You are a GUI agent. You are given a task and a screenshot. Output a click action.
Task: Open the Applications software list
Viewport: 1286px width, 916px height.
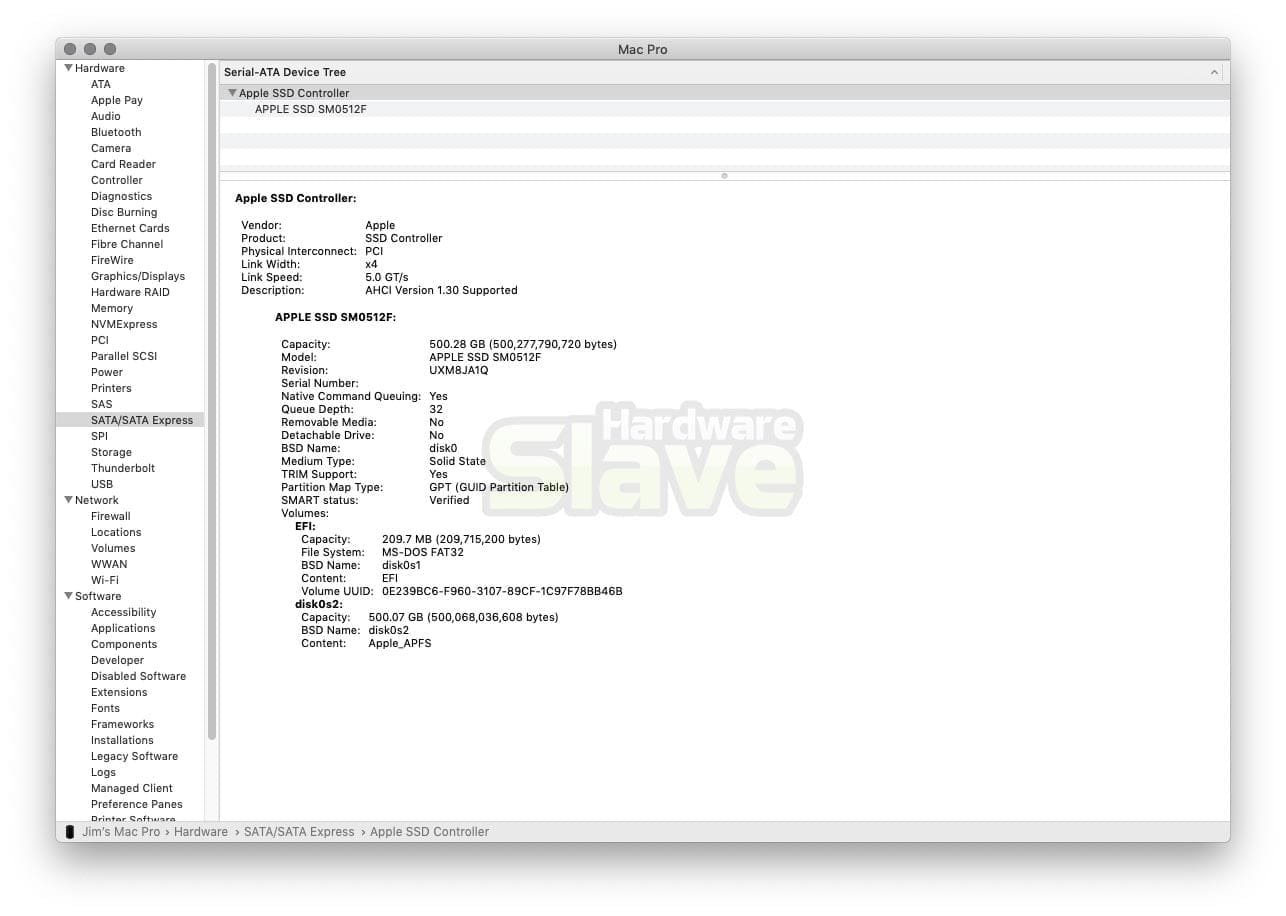pyautogui.click(x=123, y=628)
